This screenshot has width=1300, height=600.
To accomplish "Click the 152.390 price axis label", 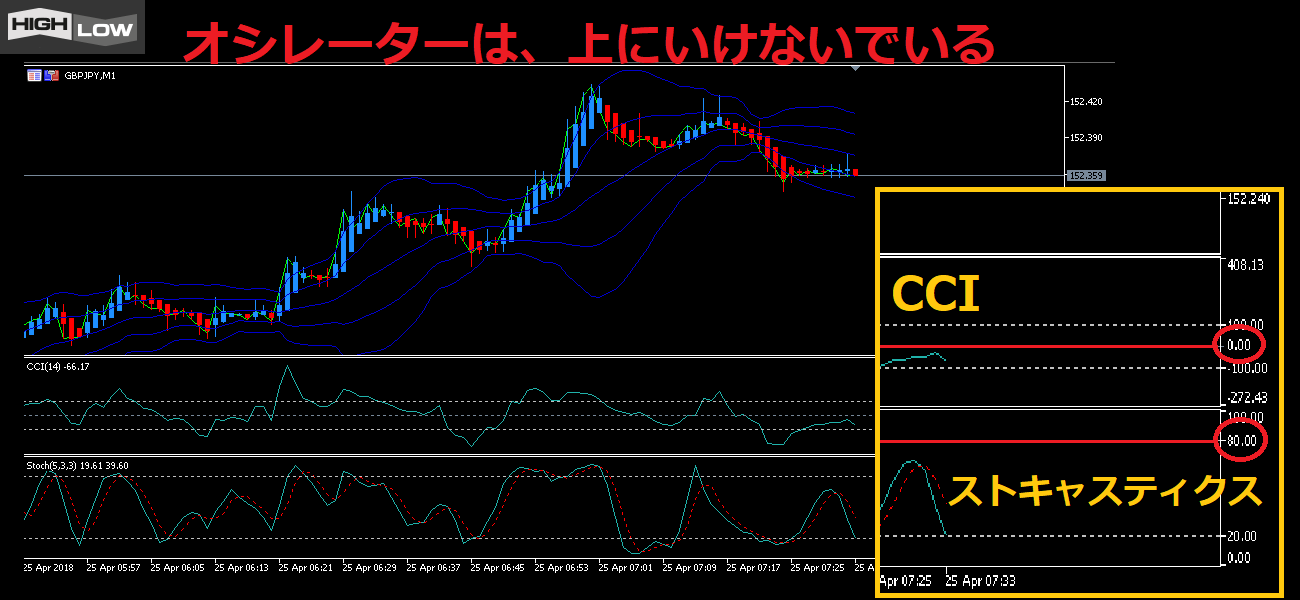I will point(1086,138).
